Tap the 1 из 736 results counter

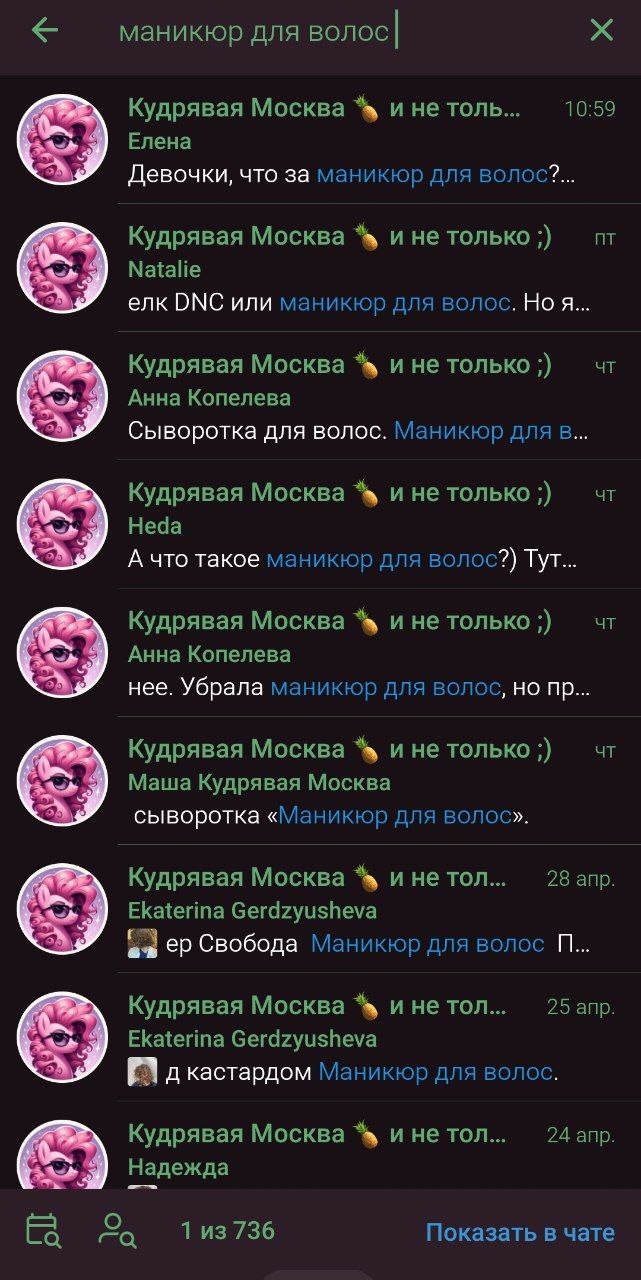pos(228,1231)
